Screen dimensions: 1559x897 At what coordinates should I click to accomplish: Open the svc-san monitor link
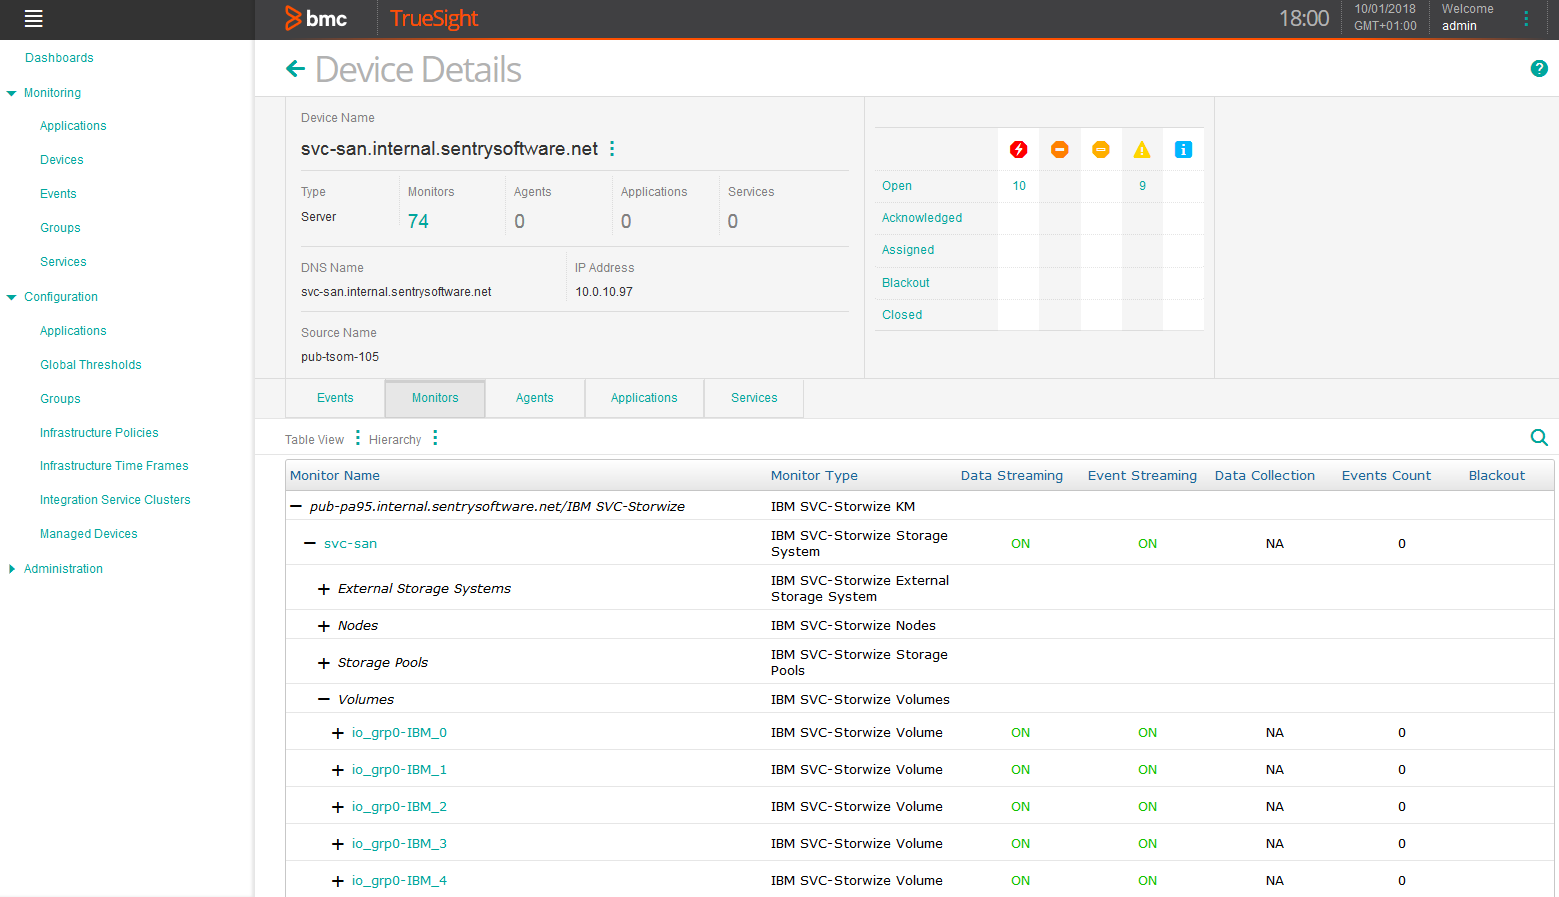coord(350,543)
